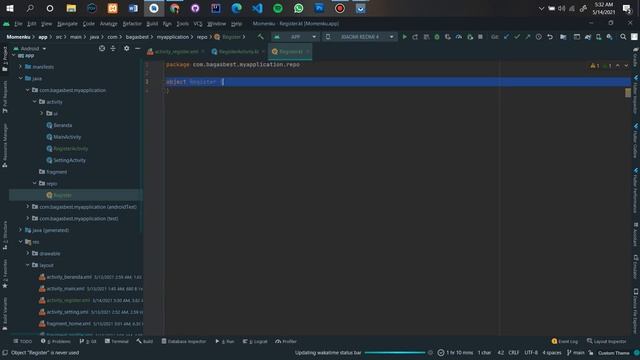Collapse the activity package
This screenshot has width=640, height=360.
click(35, 102)
